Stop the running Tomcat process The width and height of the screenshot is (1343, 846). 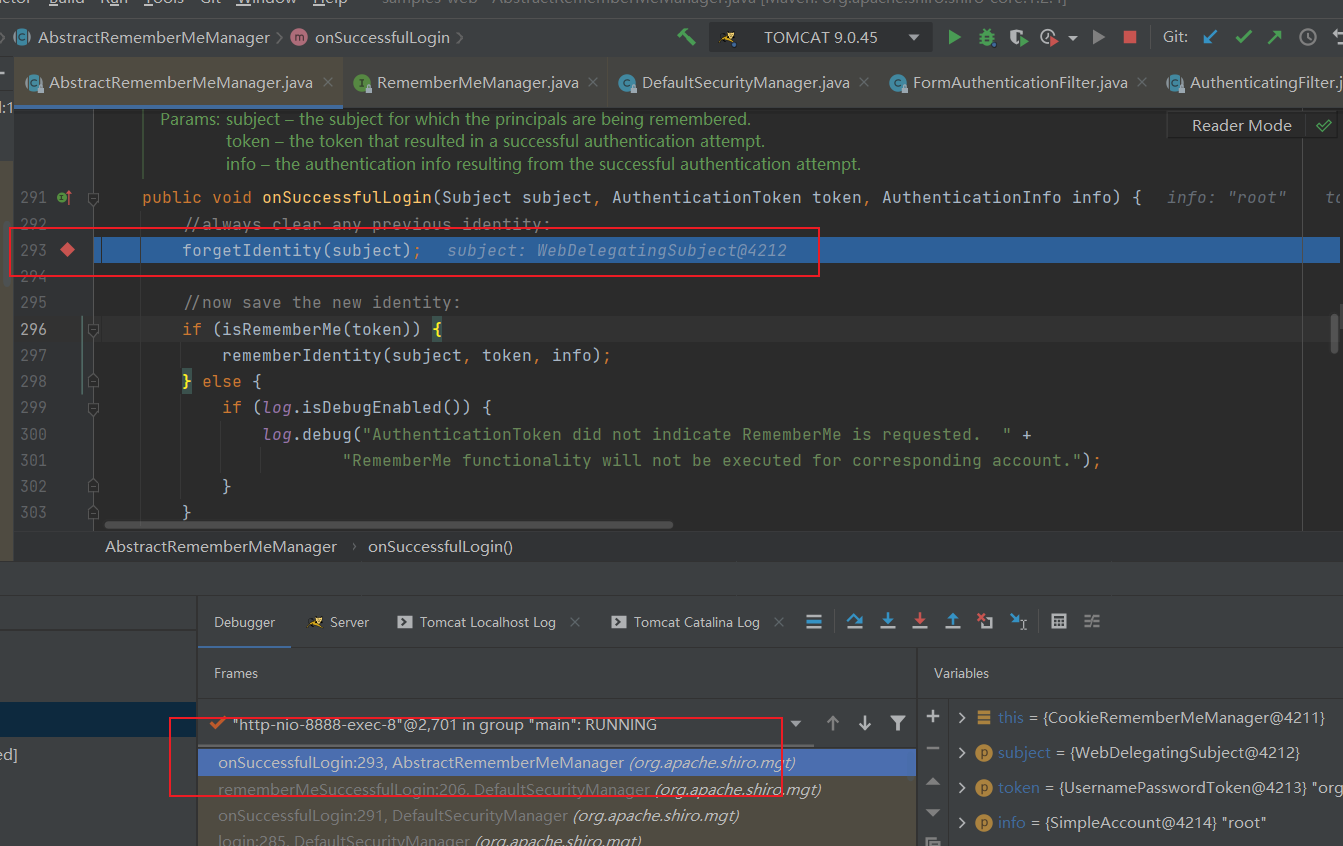1130,38
